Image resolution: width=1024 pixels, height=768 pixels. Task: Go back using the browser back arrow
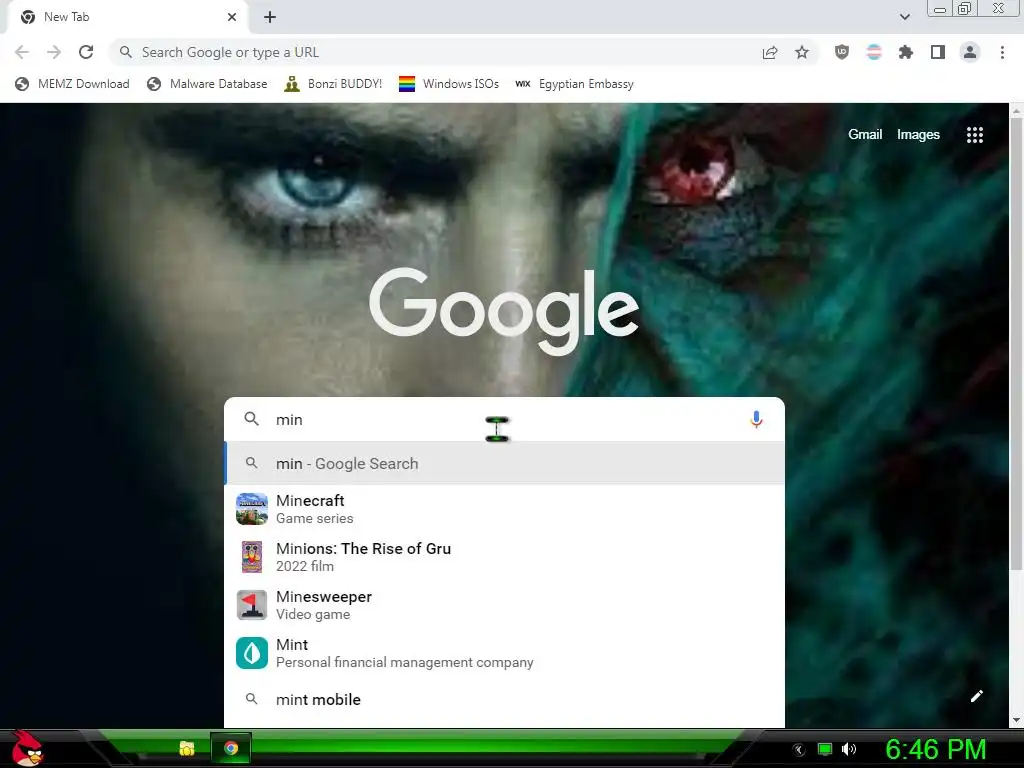pos(22,52)
